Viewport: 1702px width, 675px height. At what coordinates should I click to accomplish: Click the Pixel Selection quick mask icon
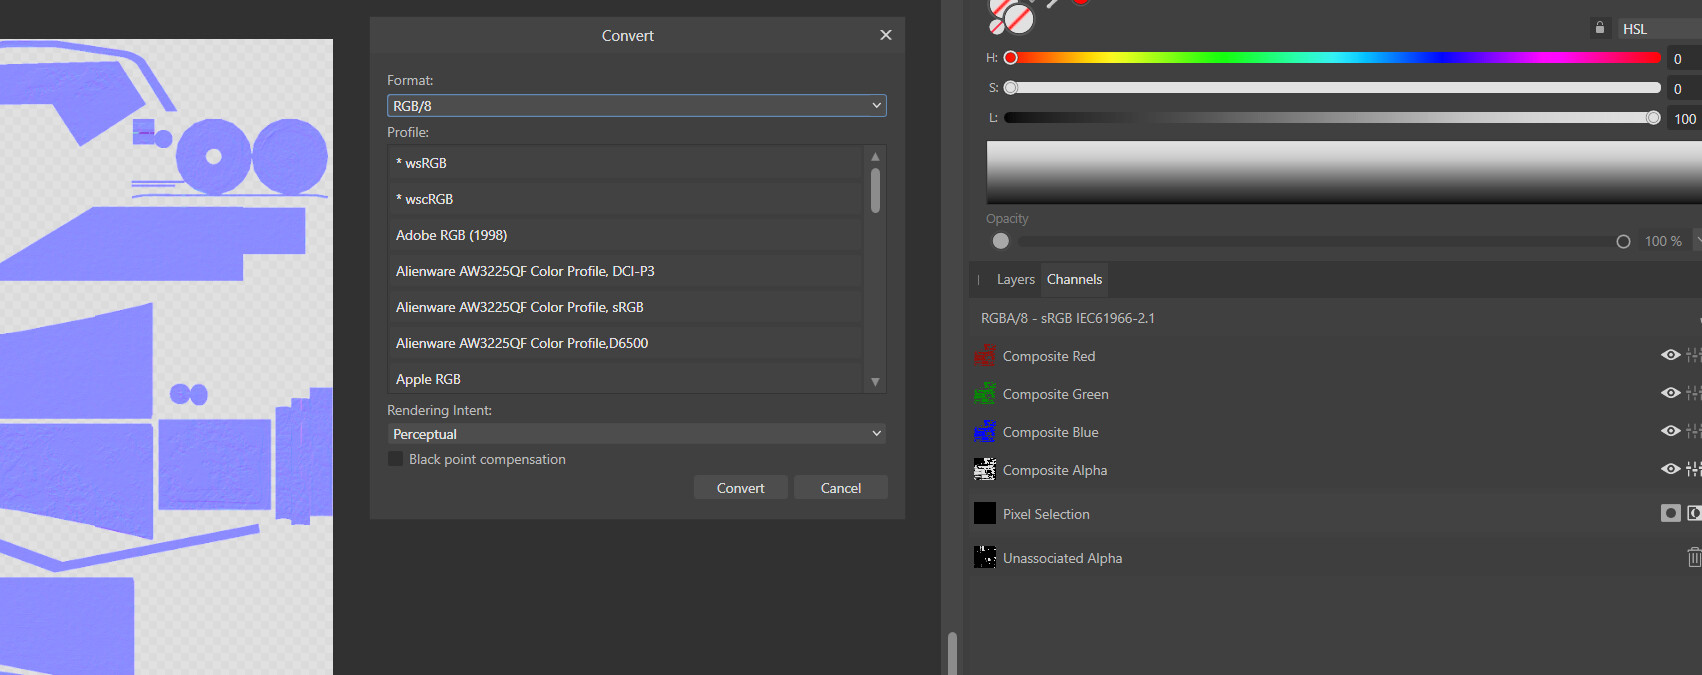point(1670,513)
